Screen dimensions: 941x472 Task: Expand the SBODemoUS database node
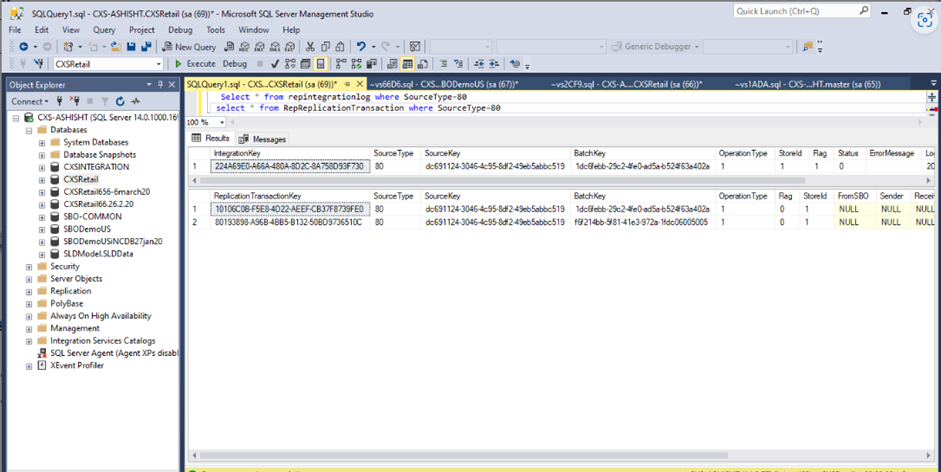coord(41,229)
